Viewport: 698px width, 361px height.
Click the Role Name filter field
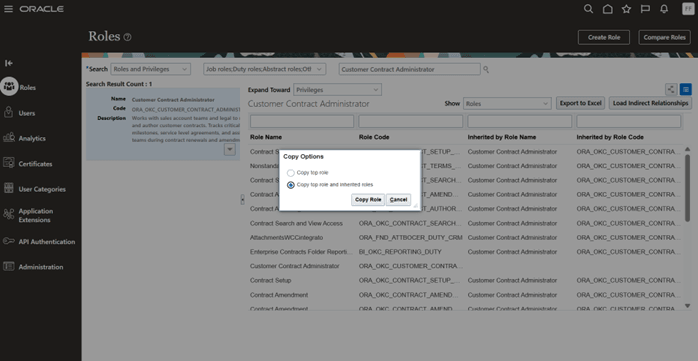[x=302, y=121]
